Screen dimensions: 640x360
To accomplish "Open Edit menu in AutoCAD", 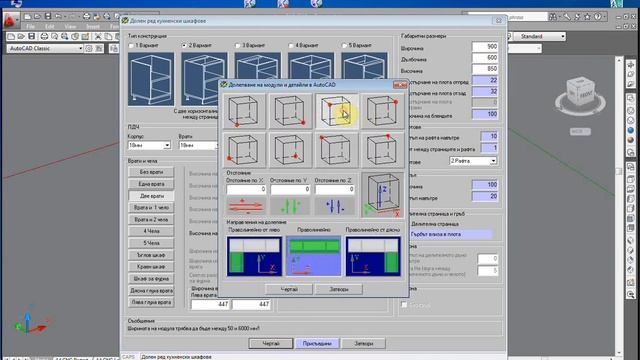I will click(50, 27).
